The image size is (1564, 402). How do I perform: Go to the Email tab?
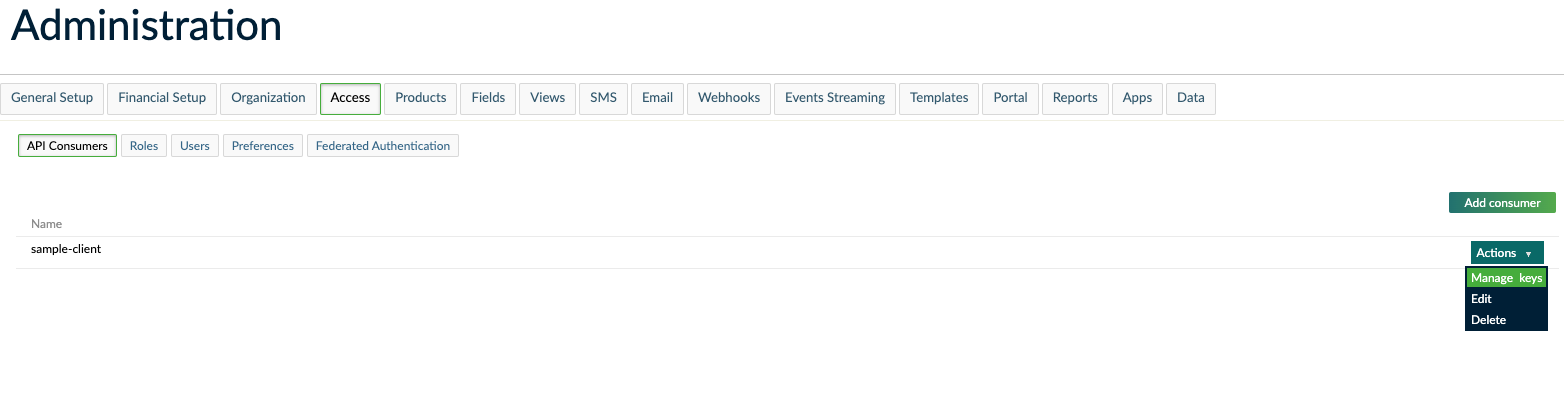click(657, 98)
